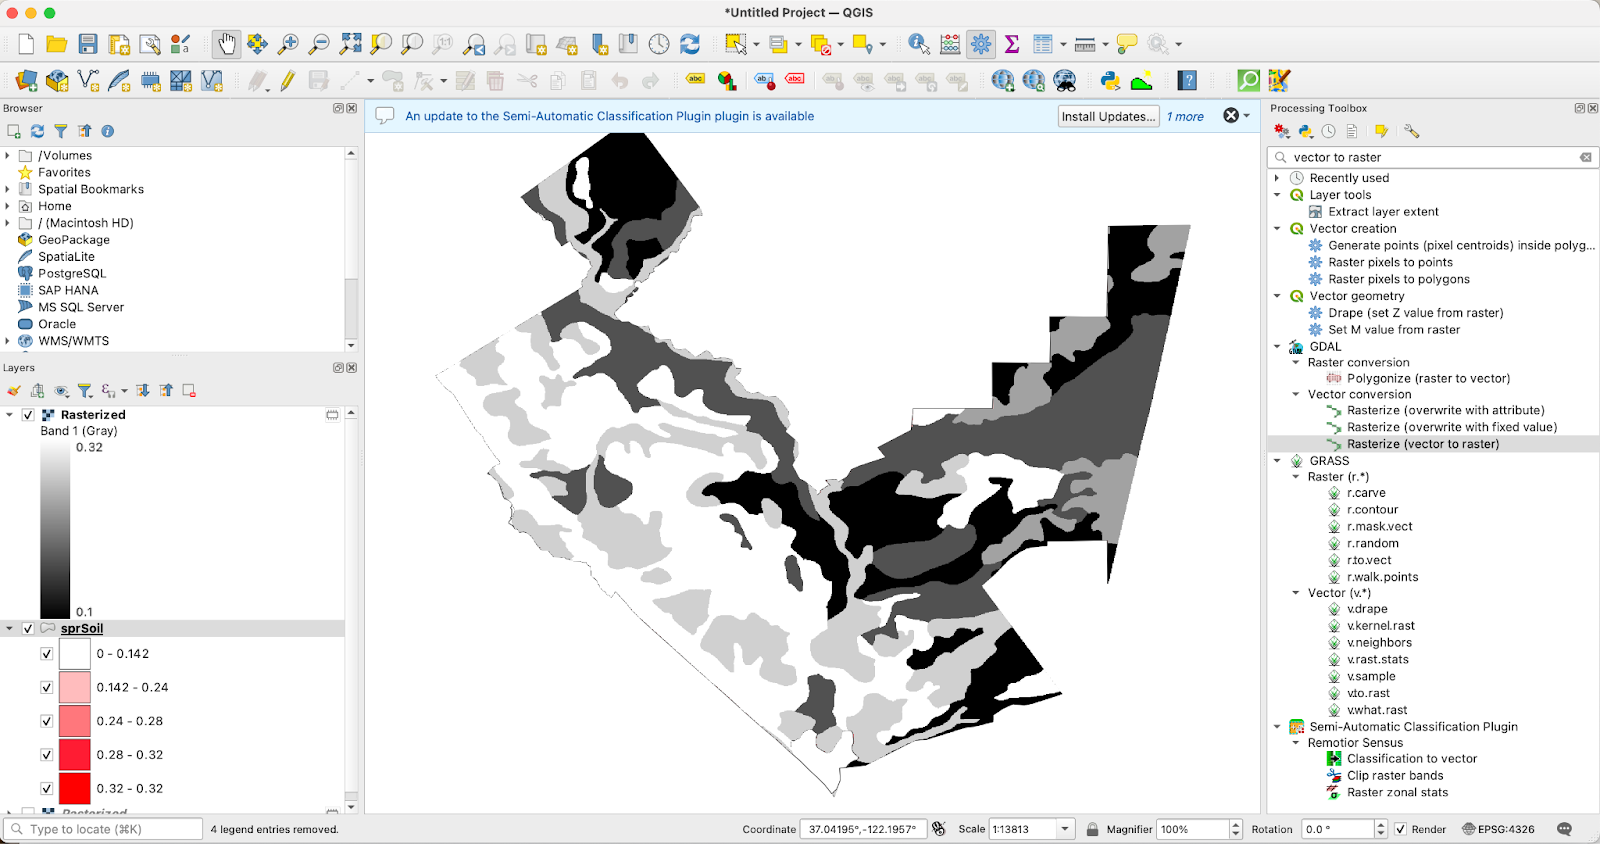Uncheck the 0.142 - 0.24 legend class
Image resolution: width=1600 pixels, height=844 pixels.
47,688
